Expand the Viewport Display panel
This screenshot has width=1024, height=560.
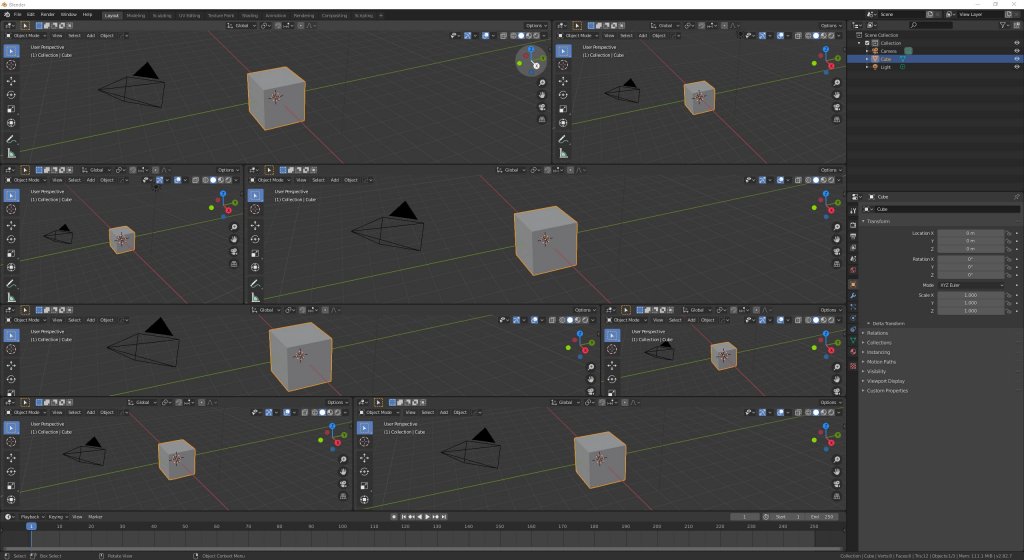tap(886, 381)
